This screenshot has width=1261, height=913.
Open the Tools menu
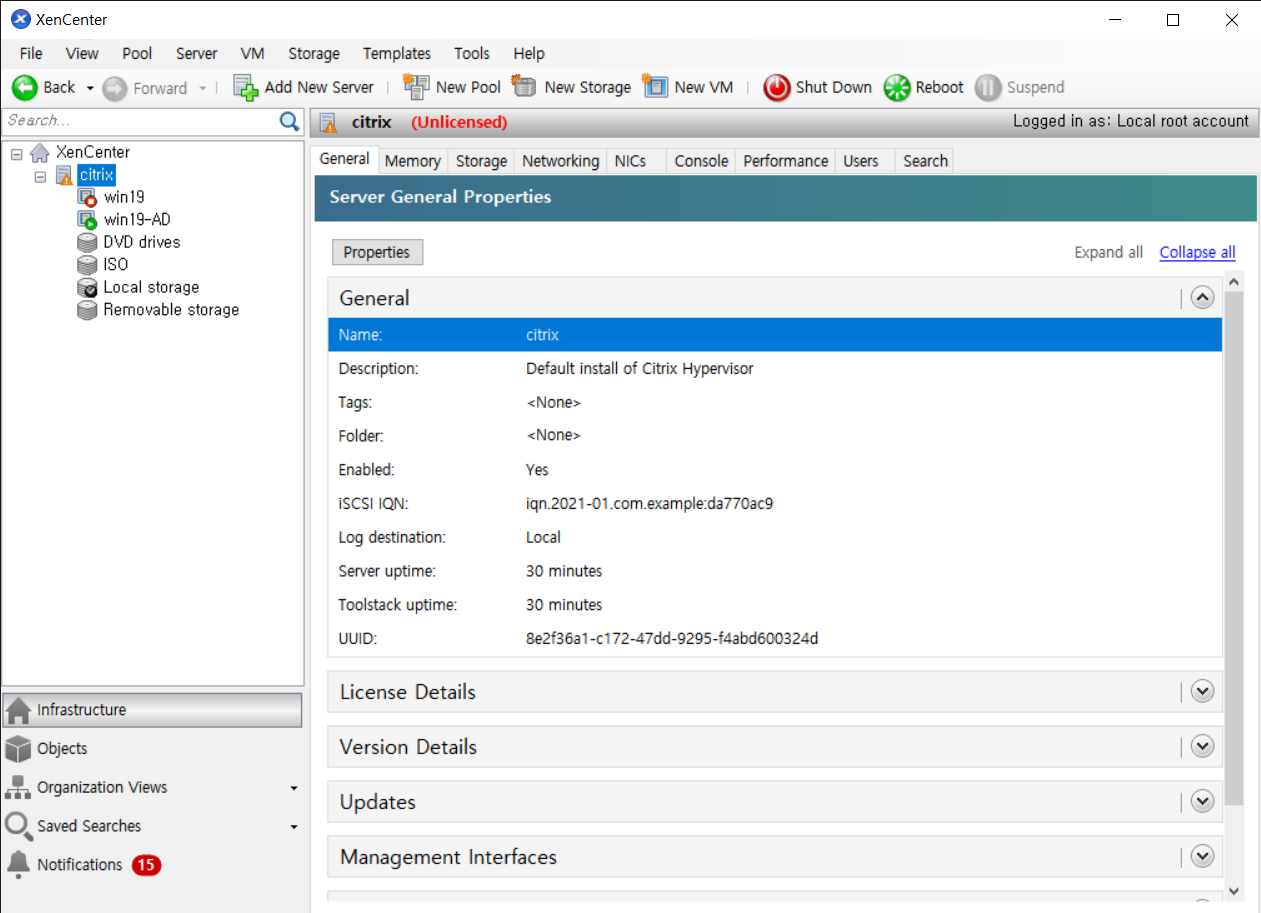472,53
